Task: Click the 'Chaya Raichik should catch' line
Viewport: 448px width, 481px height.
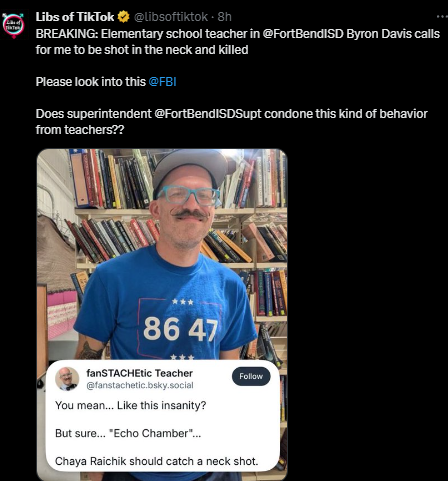Action: tap(157, 461)
